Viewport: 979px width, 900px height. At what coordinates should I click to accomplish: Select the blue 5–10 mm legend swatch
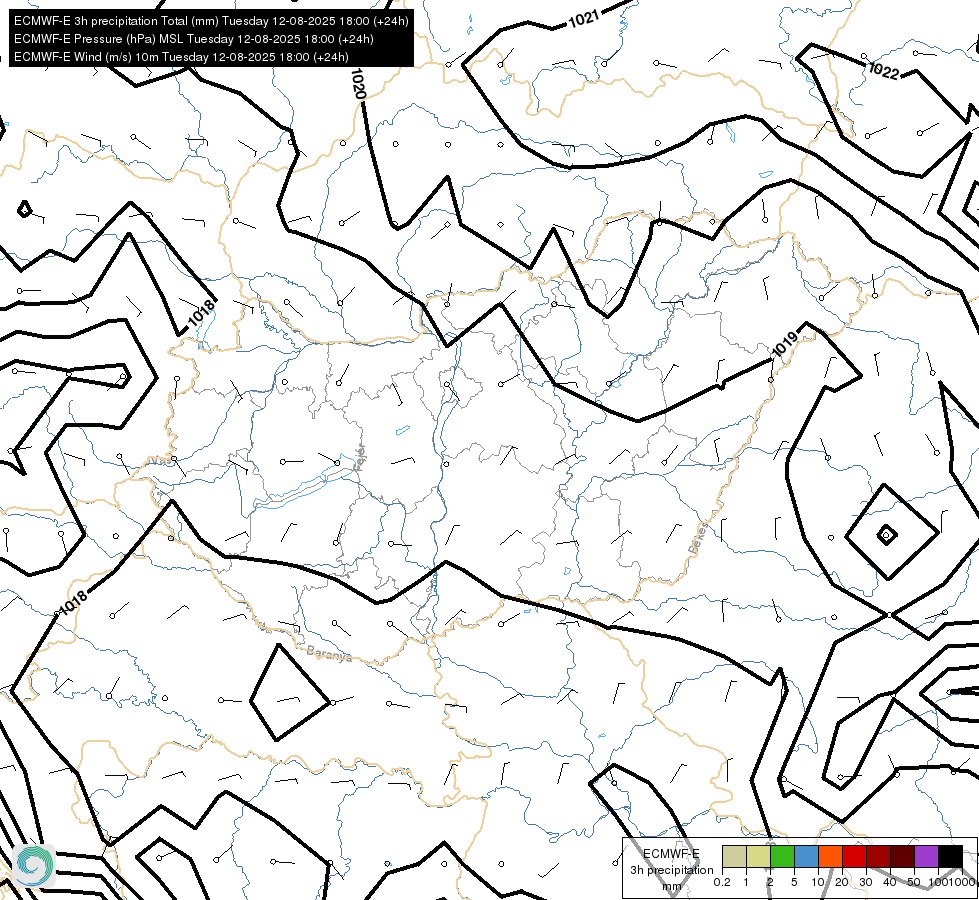point(806,856)
